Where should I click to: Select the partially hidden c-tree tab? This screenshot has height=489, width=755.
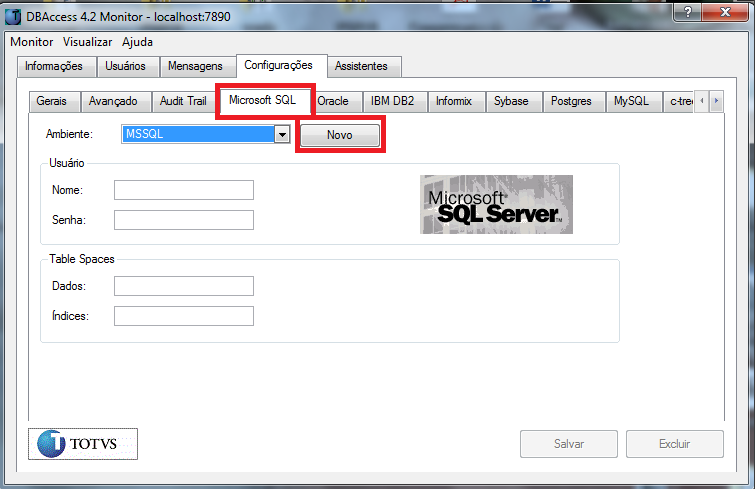(x=679, y=101)
